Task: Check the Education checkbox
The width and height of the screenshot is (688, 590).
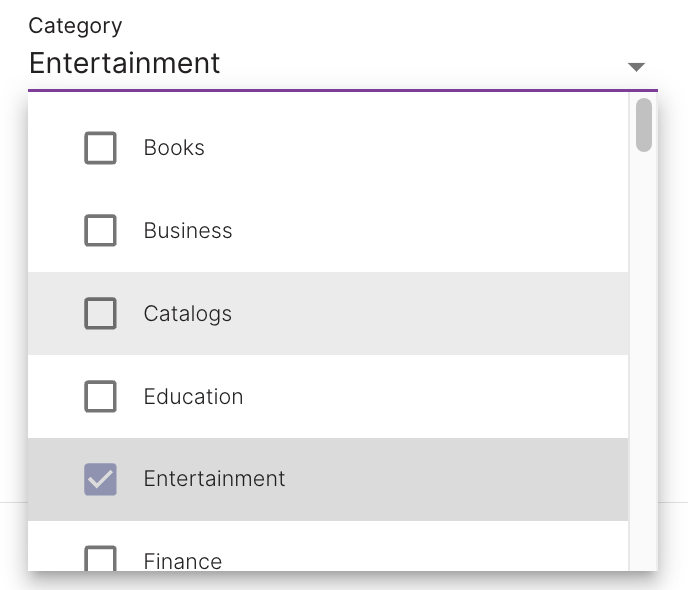Action: 100,396
